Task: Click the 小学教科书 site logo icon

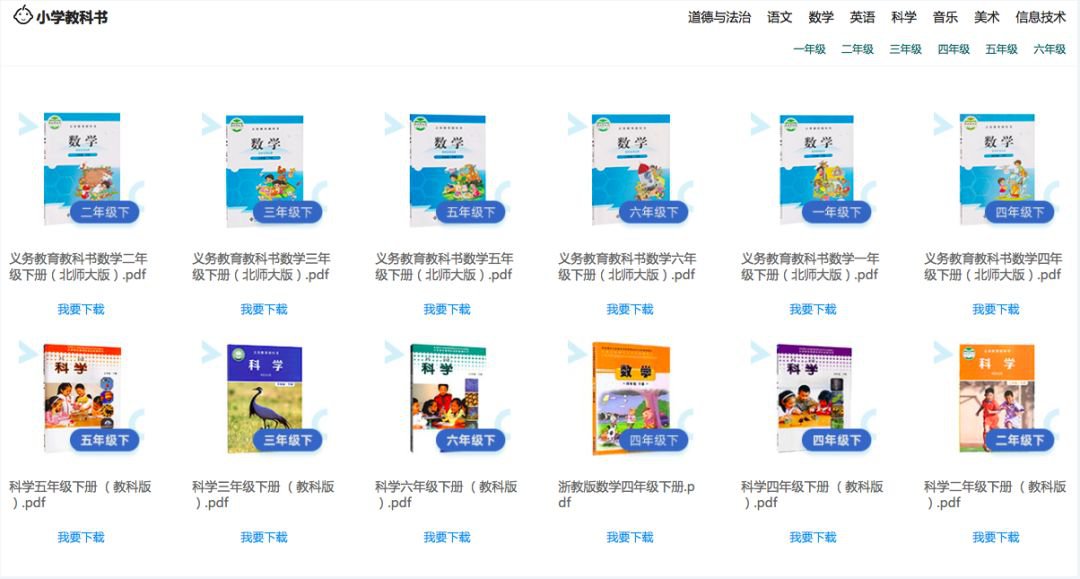Action: 23,15
